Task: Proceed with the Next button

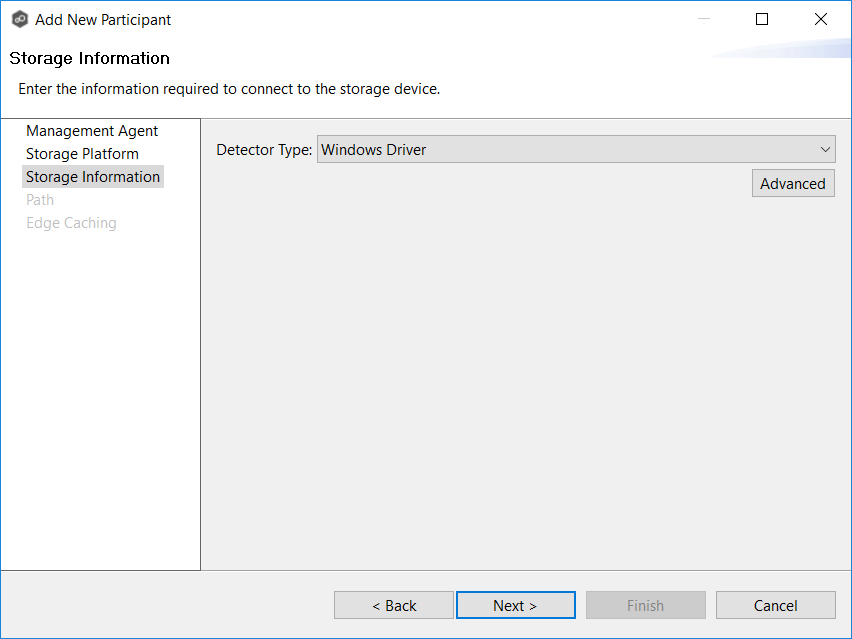Action: coord(515,605)
